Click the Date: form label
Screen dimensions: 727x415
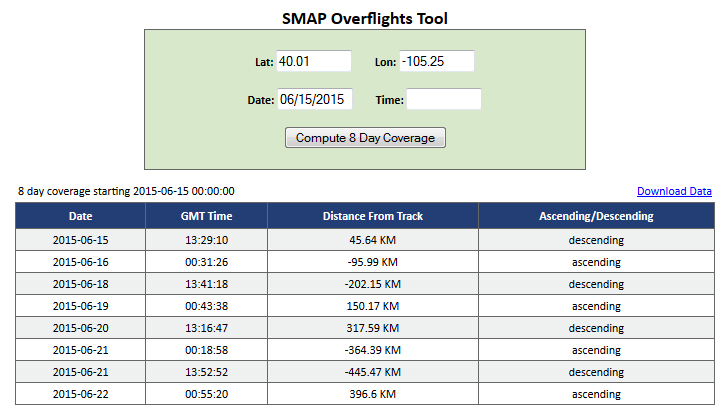[x=261, y=100]
